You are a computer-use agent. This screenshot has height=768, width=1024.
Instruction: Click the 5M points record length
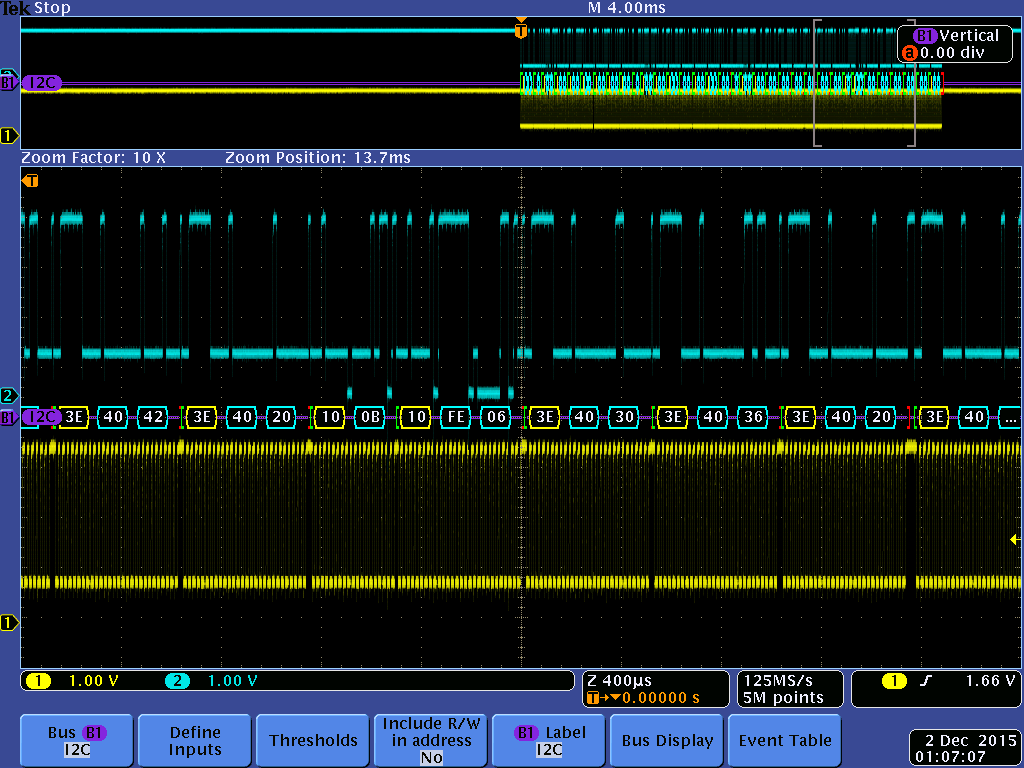click(784, 697)
